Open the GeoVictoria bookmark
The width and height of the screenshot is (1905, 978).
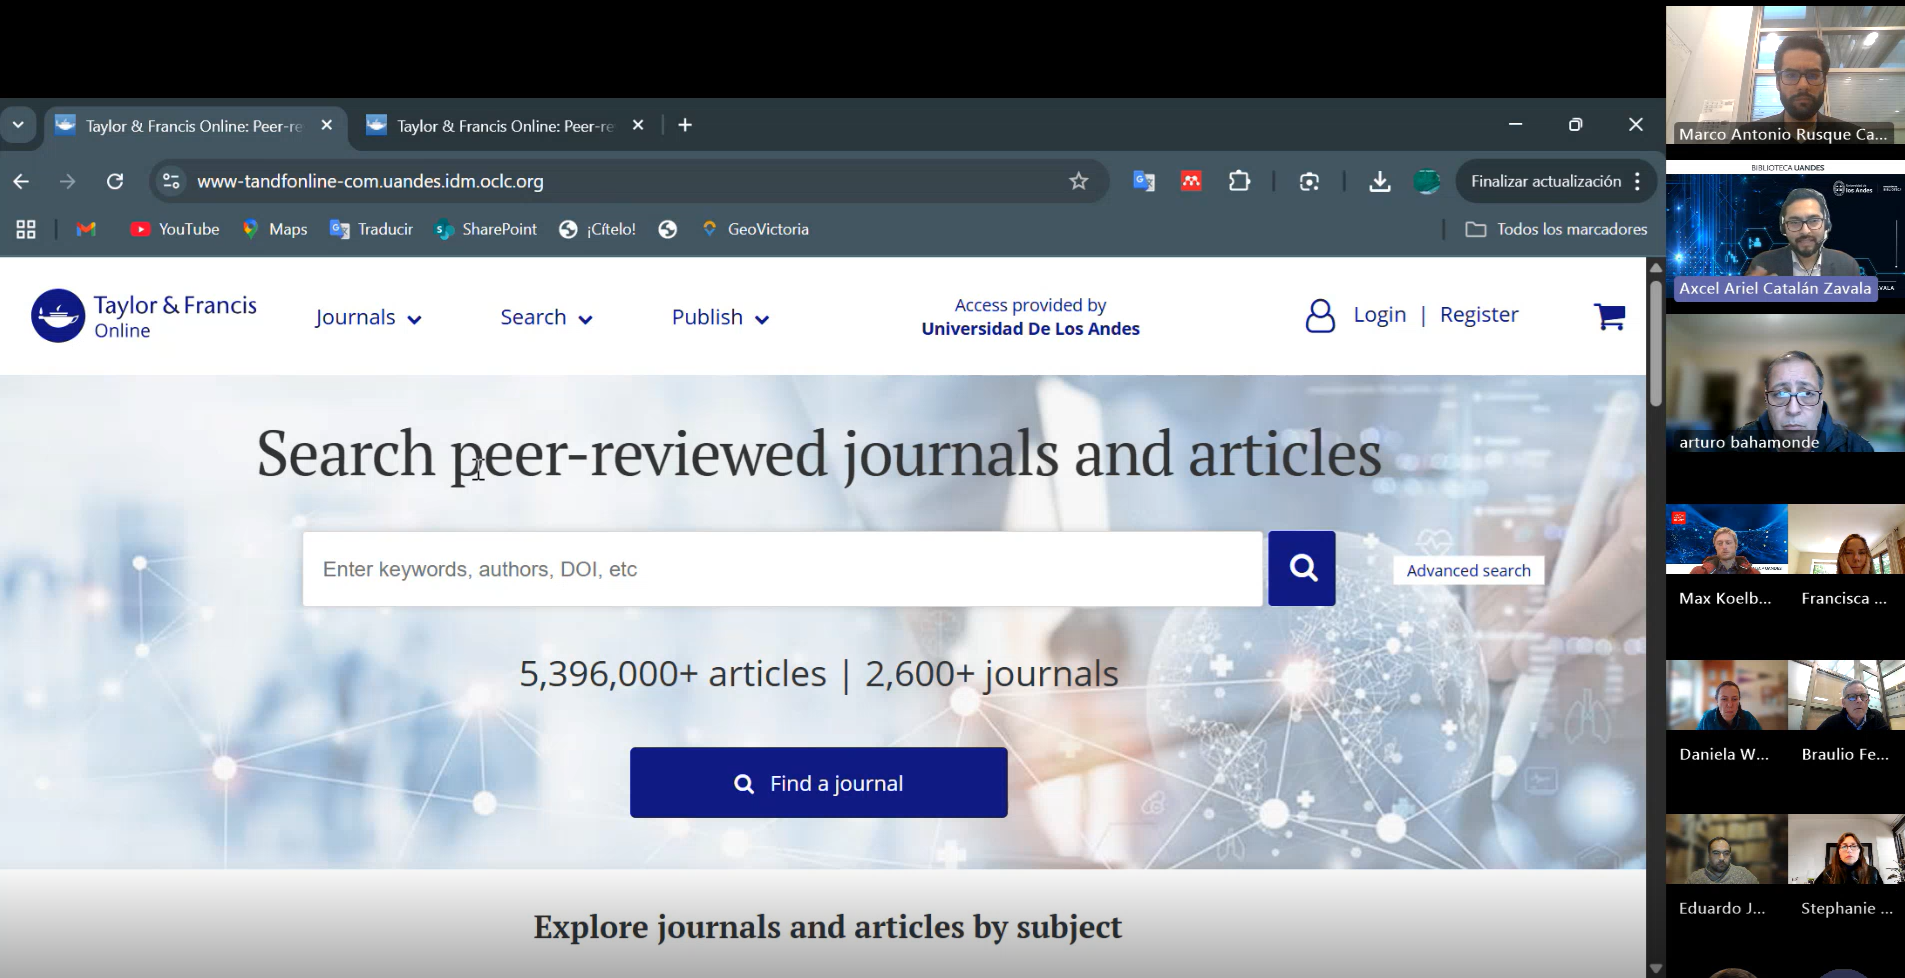755,229
